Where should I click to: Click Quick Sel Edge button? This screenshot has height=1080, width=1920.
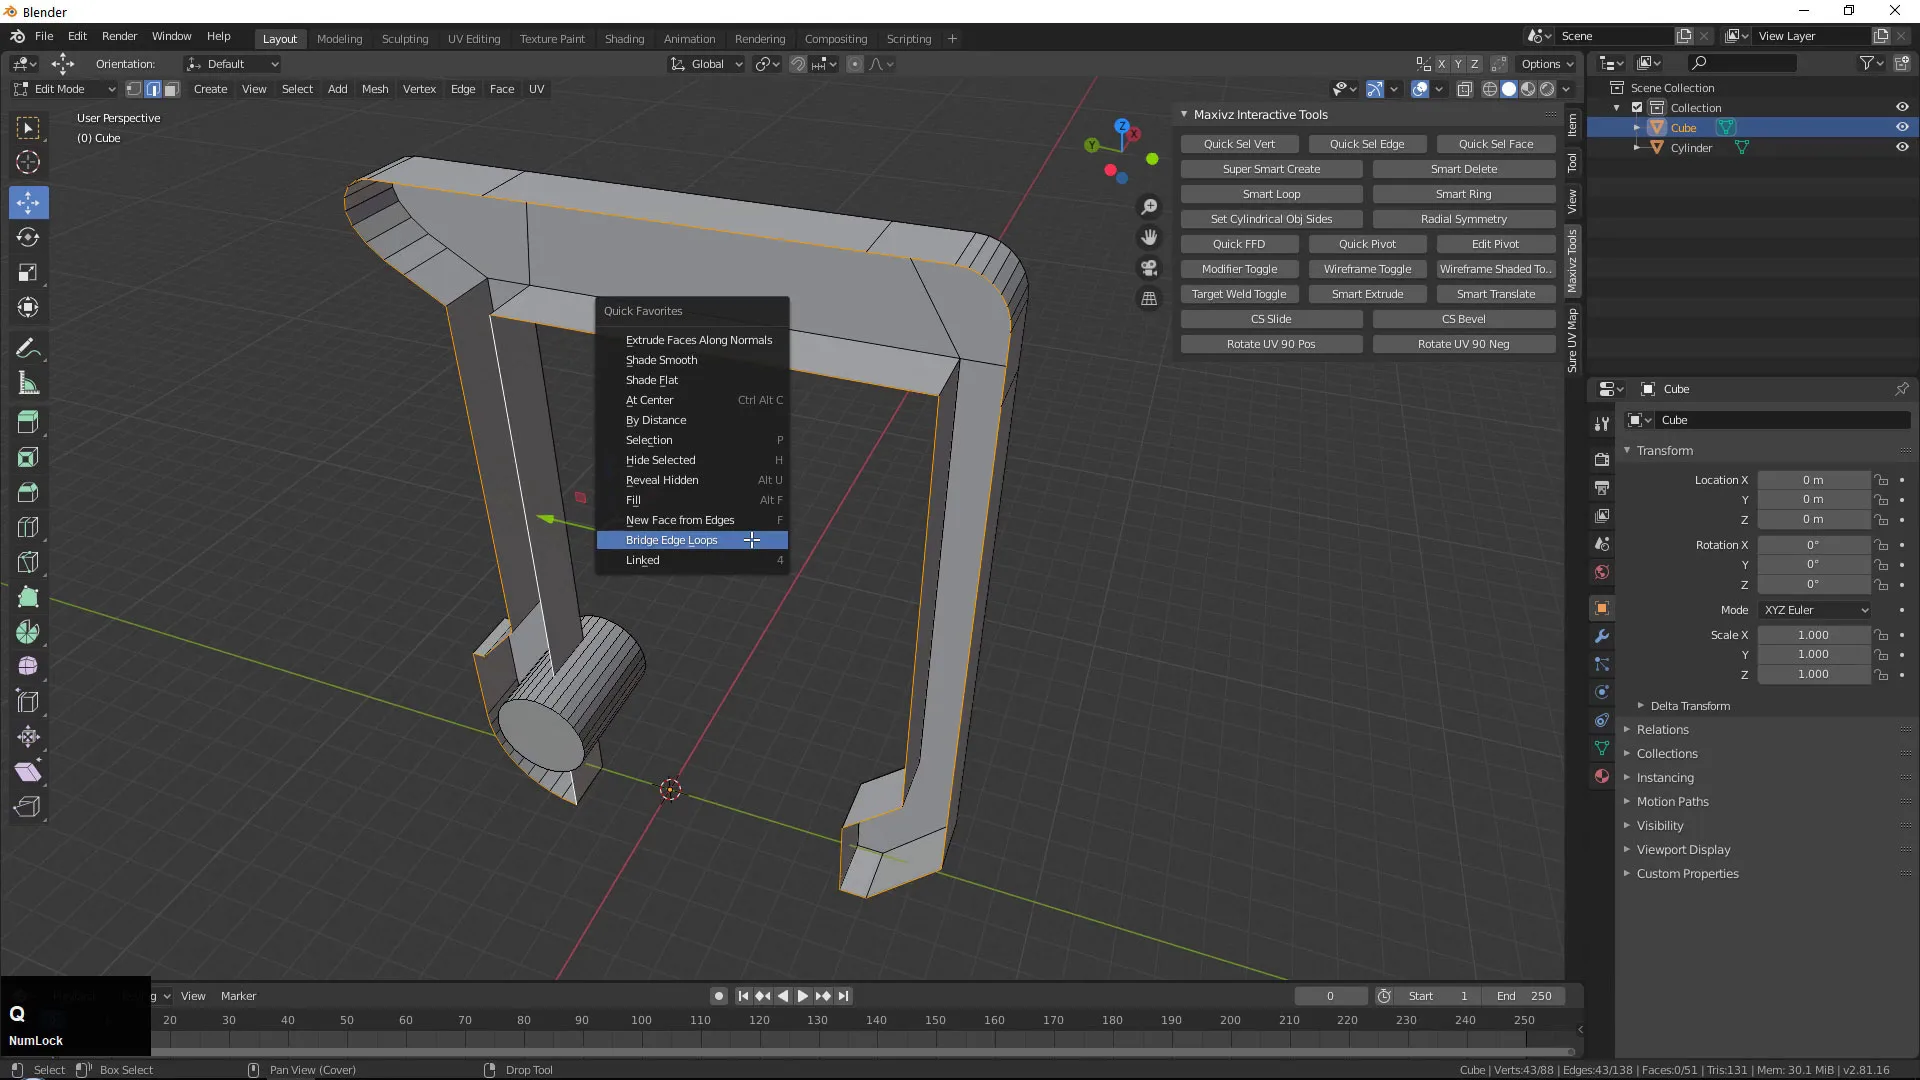click(1367, 144)
